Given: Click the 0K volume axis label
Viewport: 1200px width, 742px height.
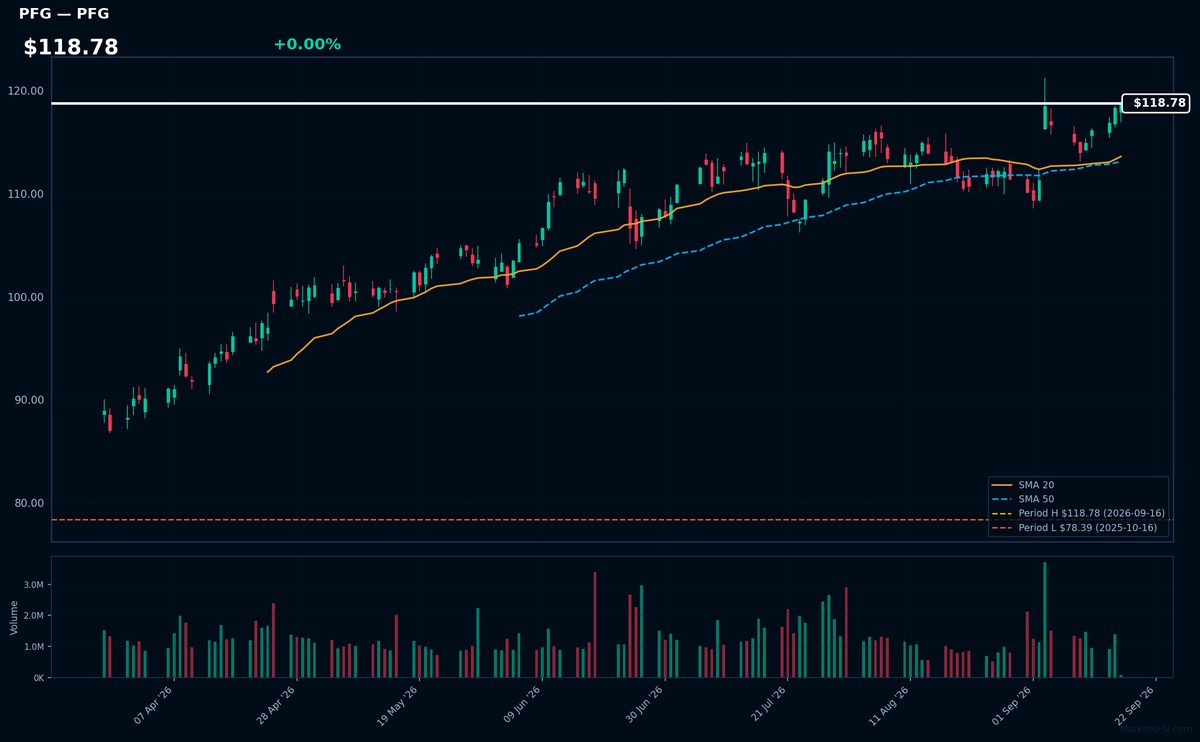Looking at the screenshot, I should pyautogui.click(x=39, y=678).
